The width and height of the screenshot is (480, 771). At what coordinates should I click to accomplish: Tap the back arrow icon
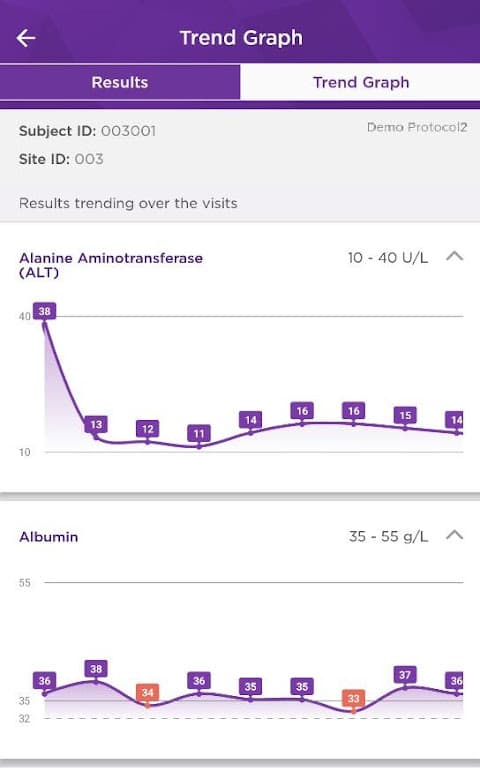pyautogui.click(x=26, y=38)
